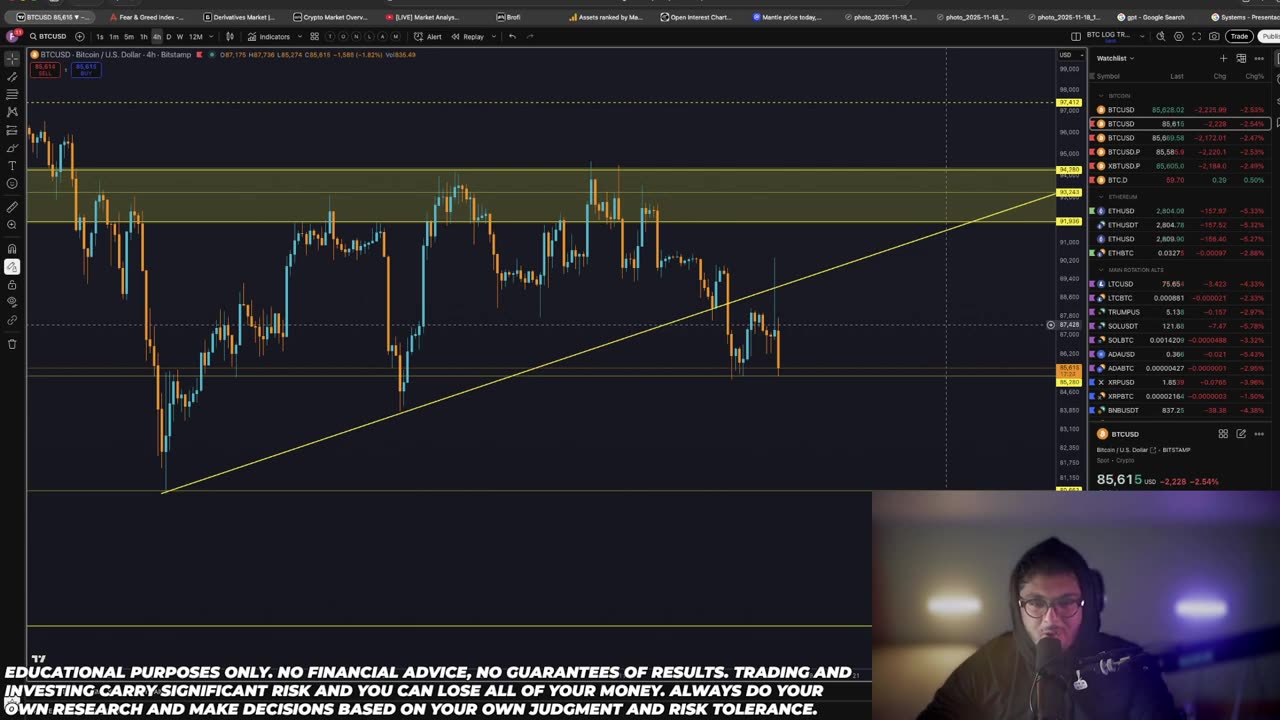Toggle magnet mode in drawing toolbar
Screen dimensions: 1280x720
[x=12, y=249]
